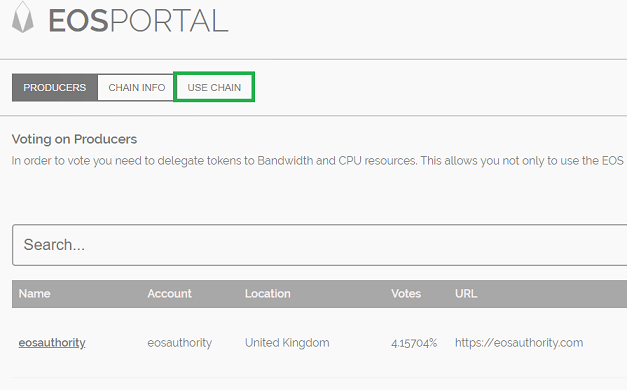
Task: Open the eosauthority producer link
Action: 52,343
